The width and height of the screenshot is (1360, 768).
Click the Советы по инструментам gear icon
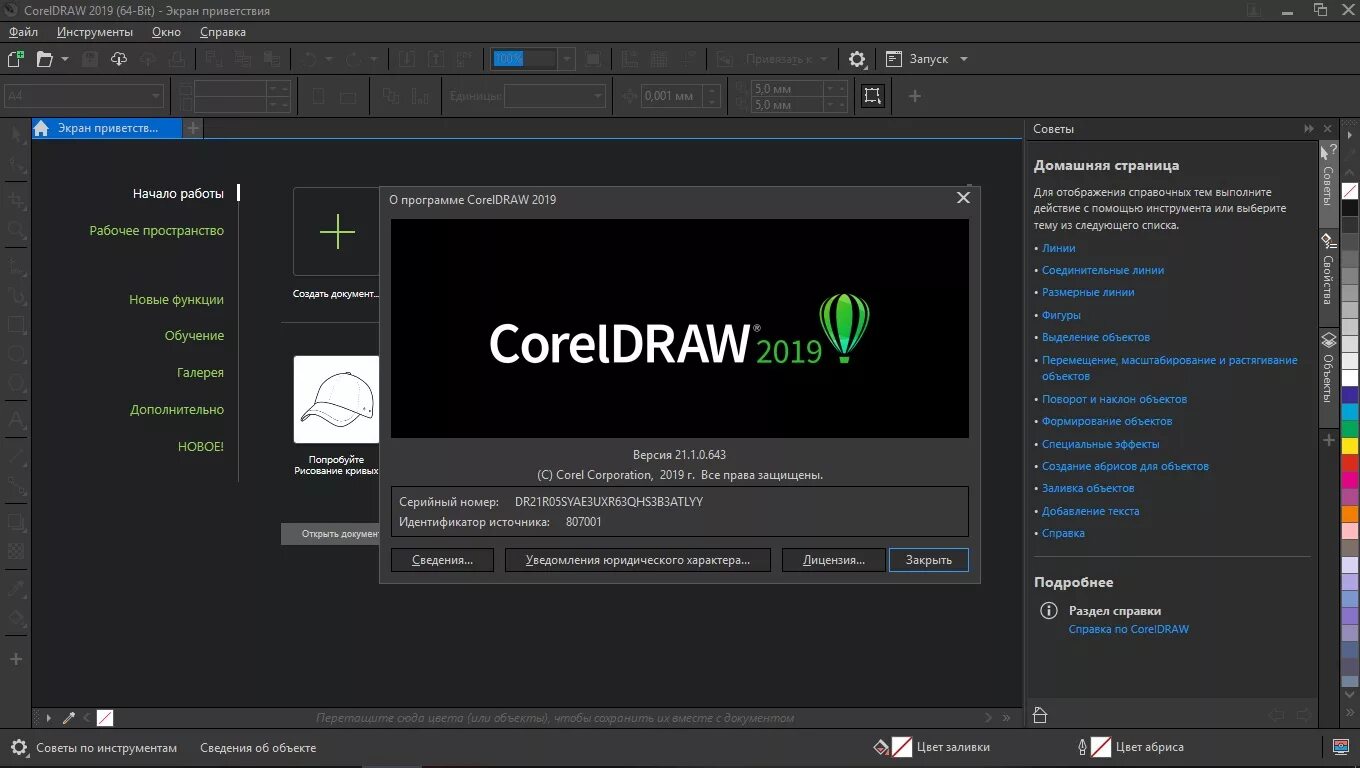(x=19, y=747)
